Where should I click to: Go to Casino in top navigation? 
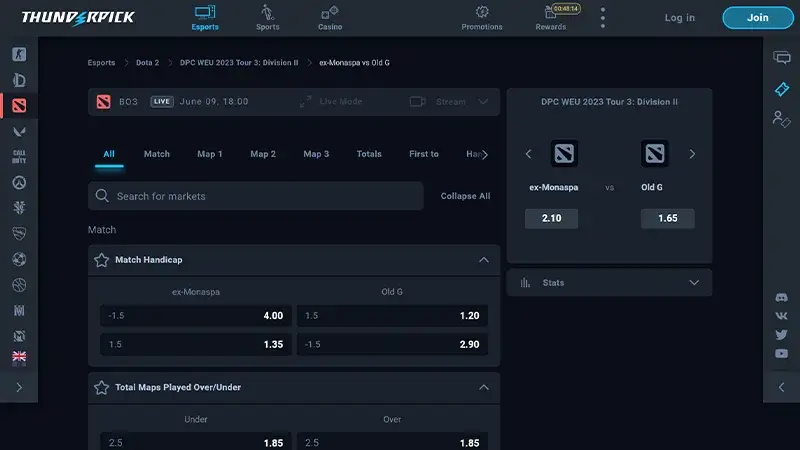(330, 18)
